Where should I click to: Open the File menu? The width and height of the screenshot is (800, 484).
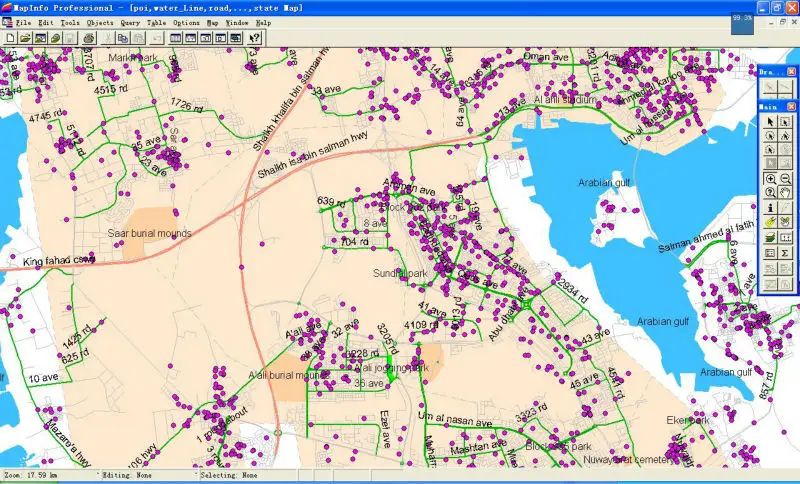23,22
